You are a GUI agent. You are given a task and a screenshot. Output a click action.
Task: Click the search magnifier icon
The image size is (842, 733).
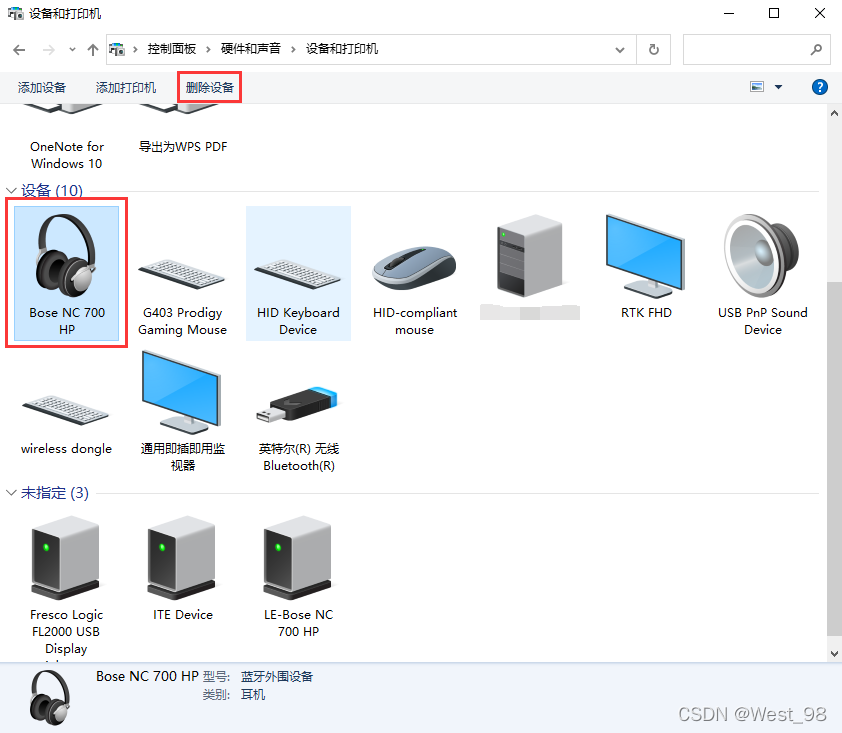click(816, 49)
